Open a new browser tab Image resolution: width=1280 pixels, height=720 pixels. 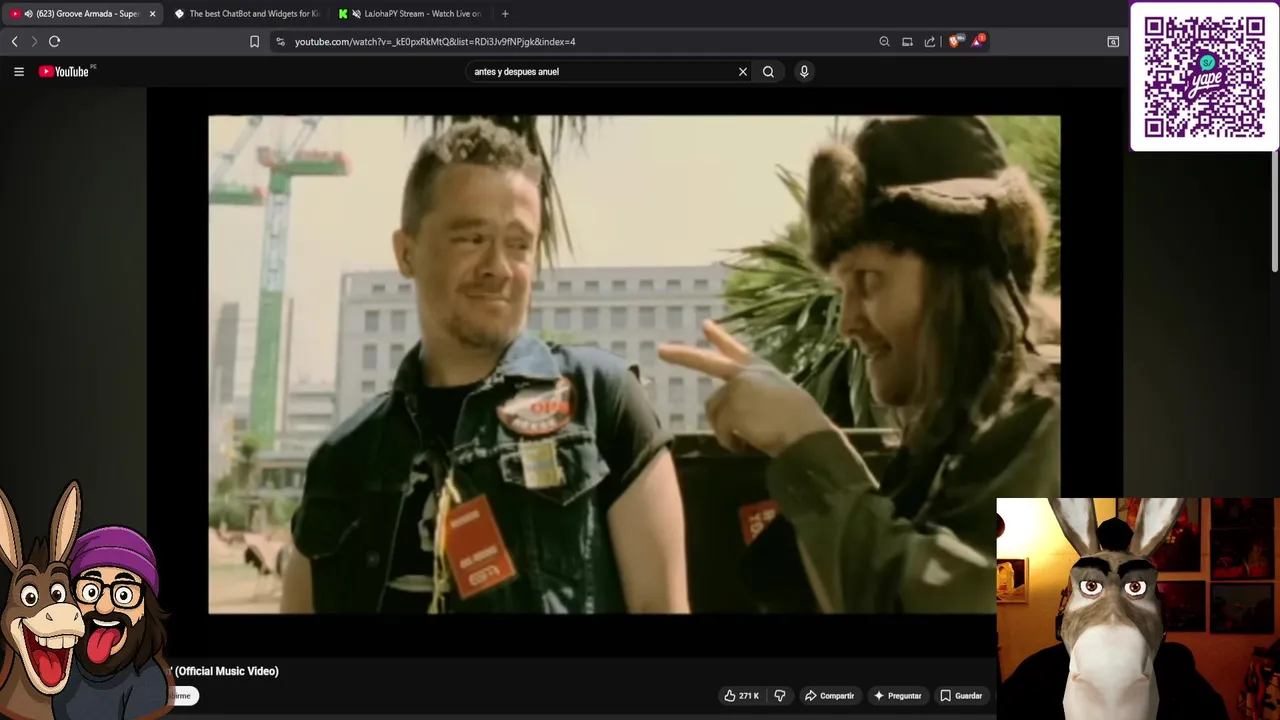click(505, 14)
